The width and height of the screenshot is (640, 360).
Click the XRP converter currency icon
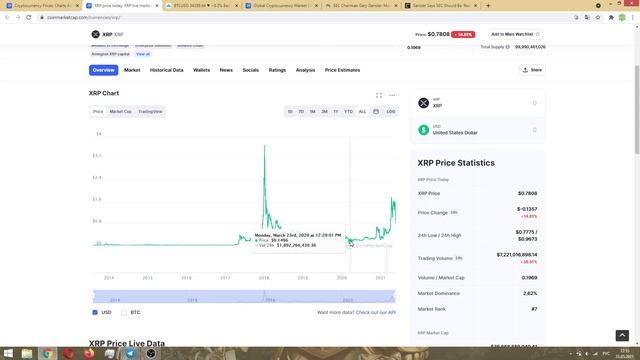pyautogui.click(x=424, y=103)
